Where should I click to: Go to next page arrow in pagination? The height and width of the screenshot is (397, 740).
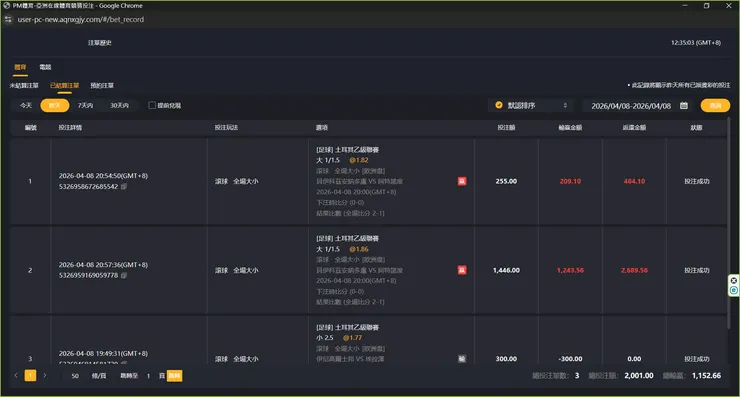(45, 376)
